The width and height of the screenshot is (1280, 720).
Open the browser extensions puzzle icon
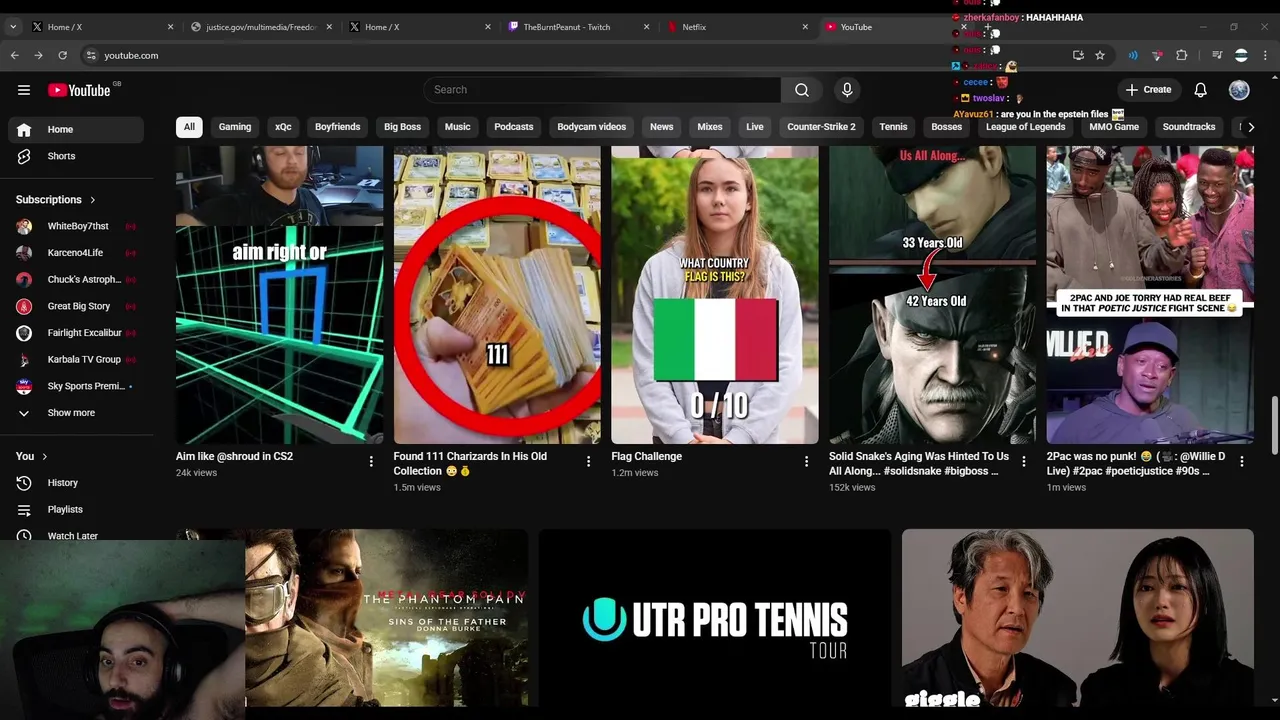point(1182,55)
